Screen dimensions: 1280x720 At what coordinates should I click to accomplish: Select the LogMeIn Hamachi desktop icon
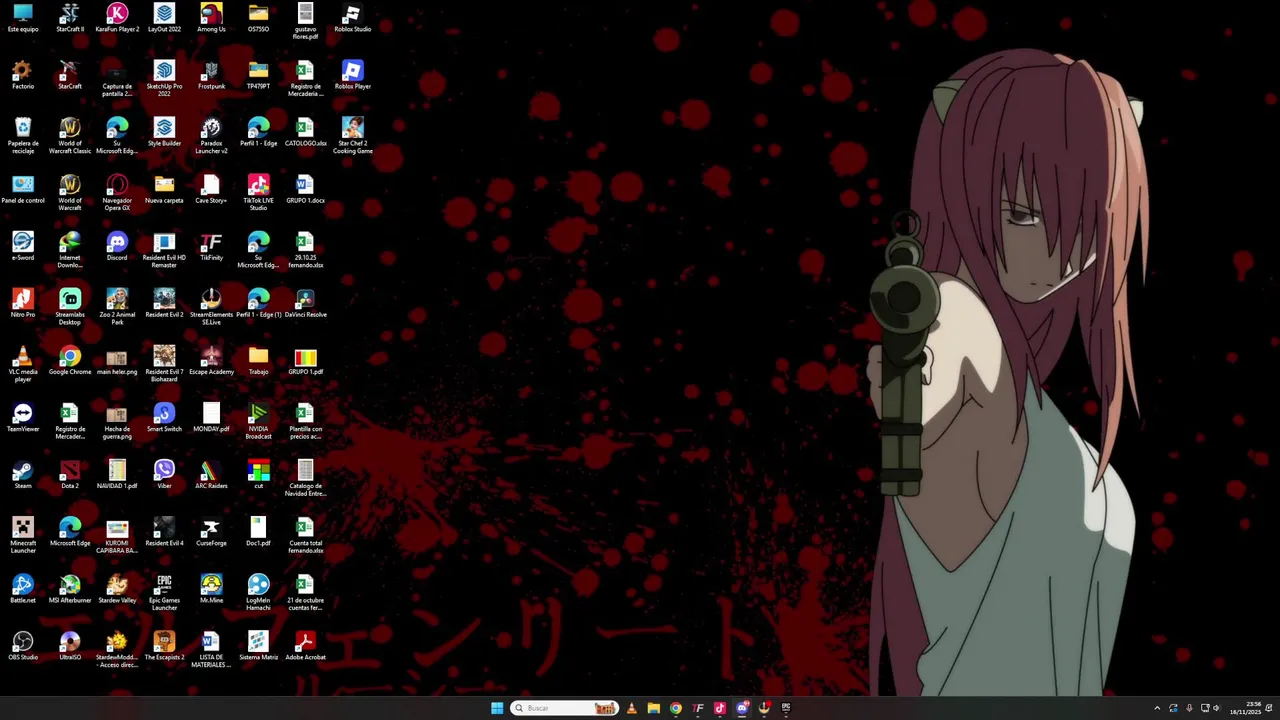pyautogui.click(x=258, y=591)
